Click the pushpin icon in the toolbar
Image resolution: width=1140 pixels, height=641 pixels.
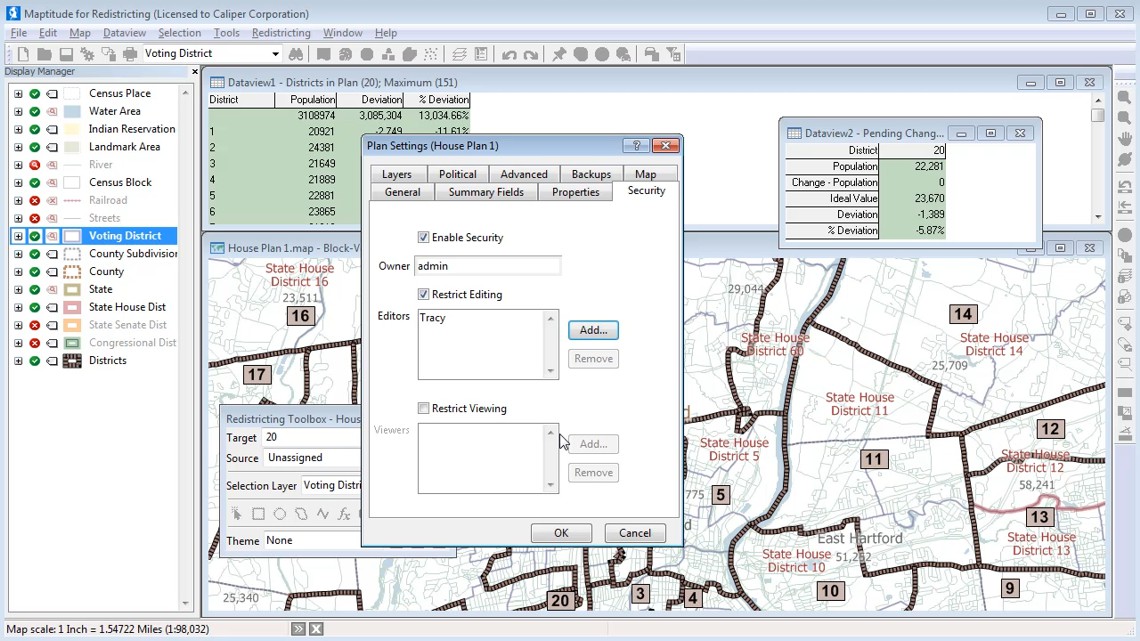pyautogui.click(x=559, y=54)
